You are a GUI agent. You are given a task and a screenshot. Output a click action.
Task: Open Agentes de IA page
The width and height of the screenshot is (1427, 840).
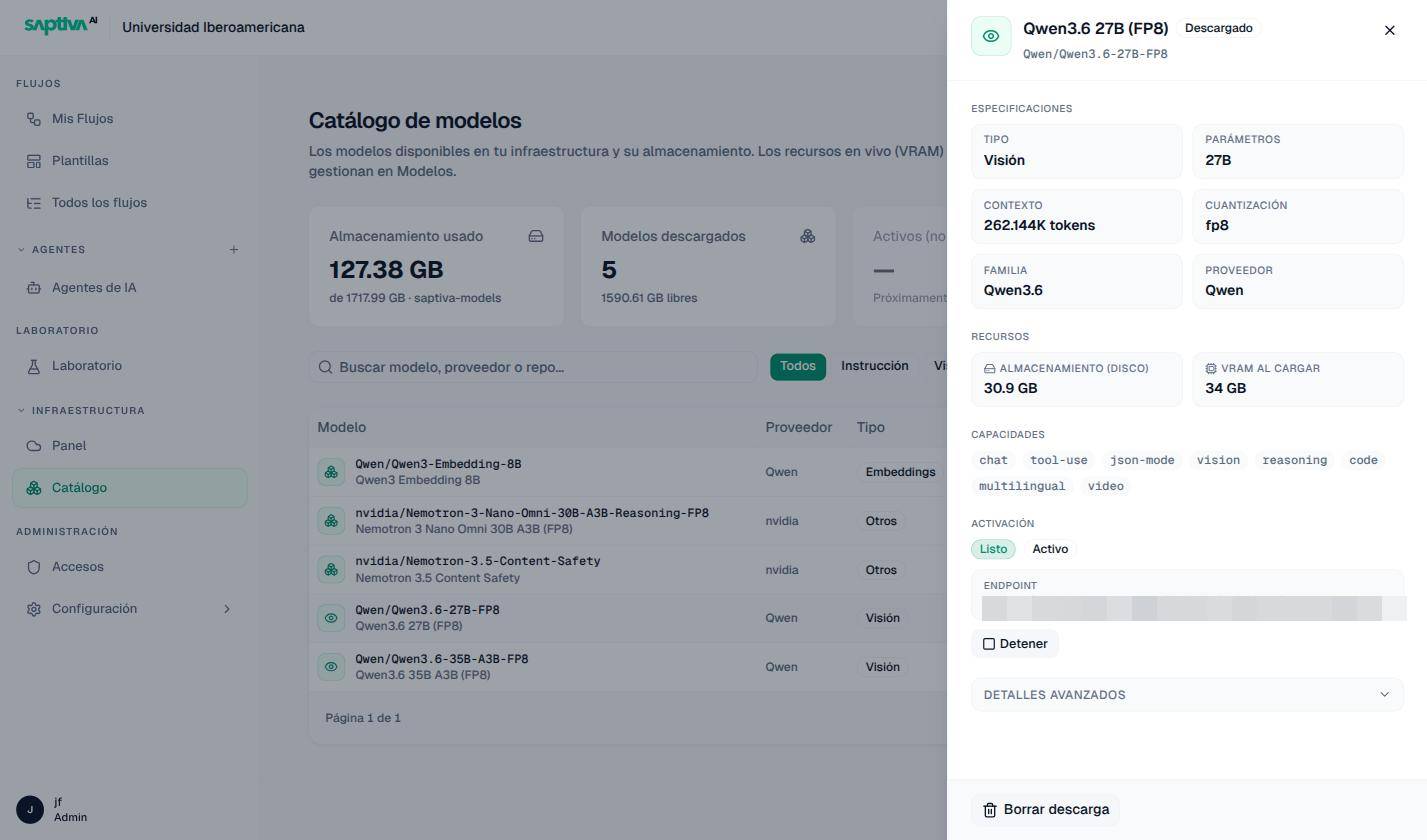click(130, 288)
